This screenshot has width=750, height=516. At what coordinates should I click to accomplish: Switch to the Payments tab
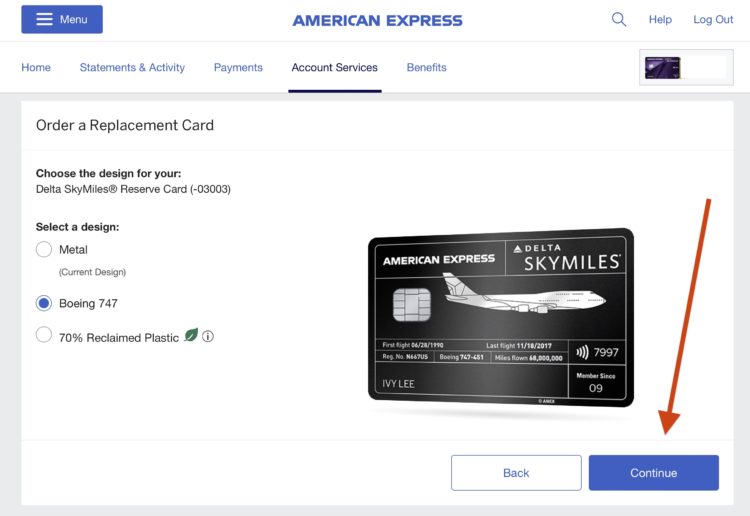(x=238, y=68)
